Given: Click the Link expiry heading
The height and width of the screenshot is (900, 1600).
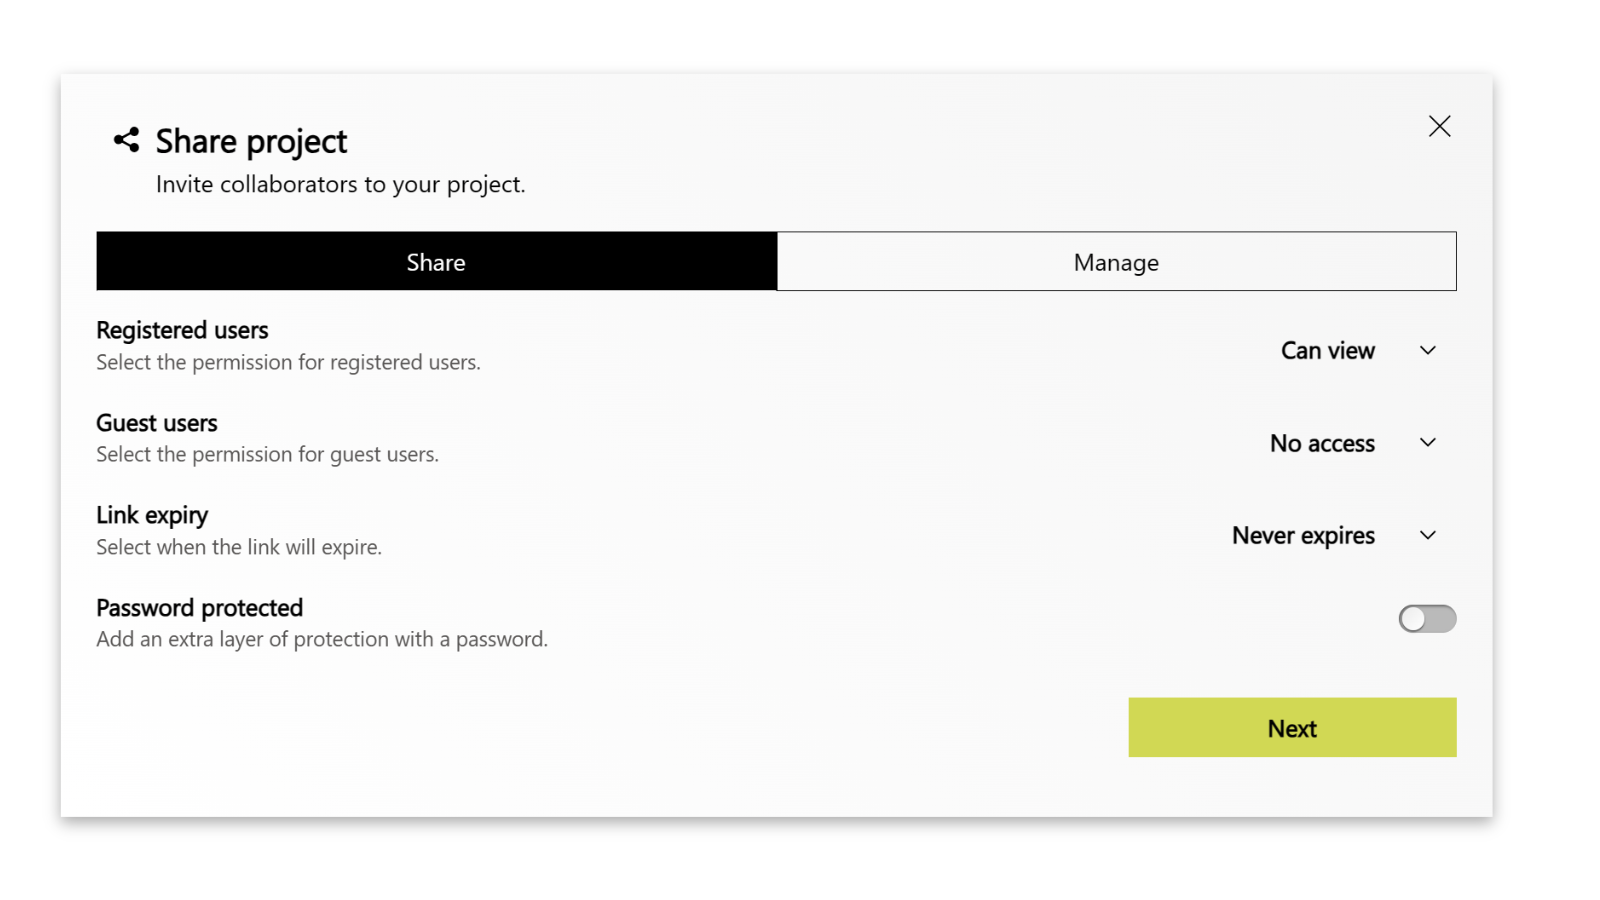Looking at the screenshot, I should (x=152, y=515).
